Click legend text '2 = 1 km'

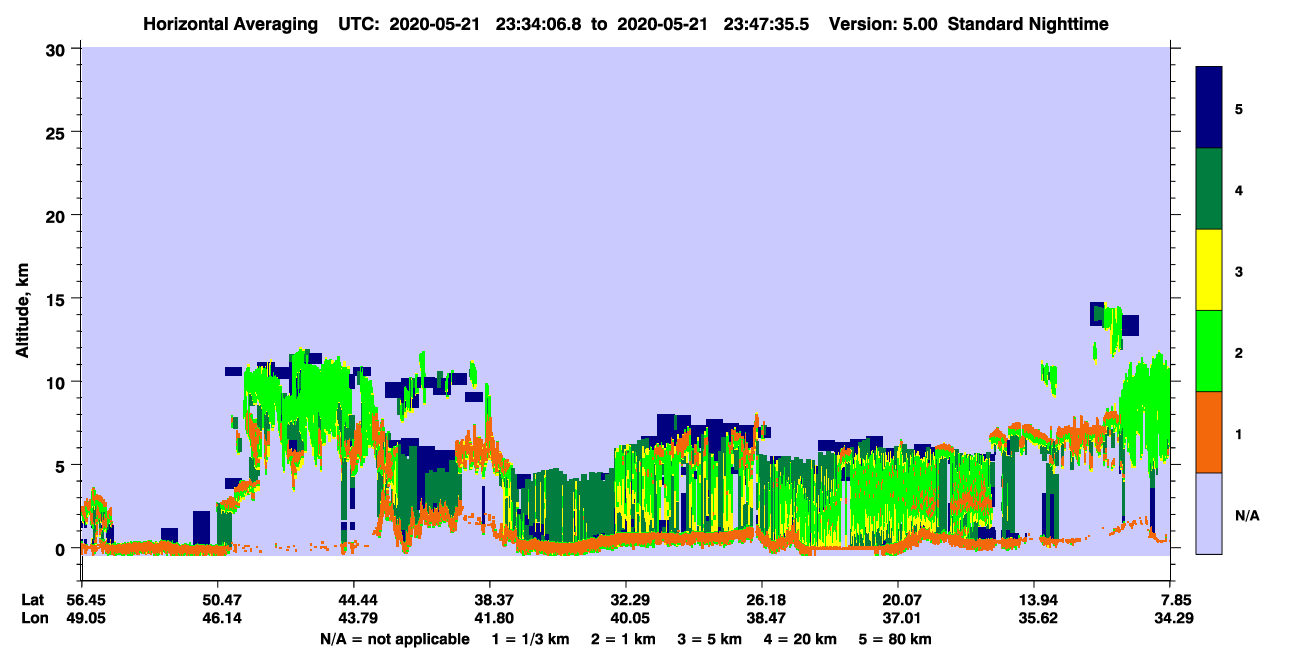pos(623,639)
